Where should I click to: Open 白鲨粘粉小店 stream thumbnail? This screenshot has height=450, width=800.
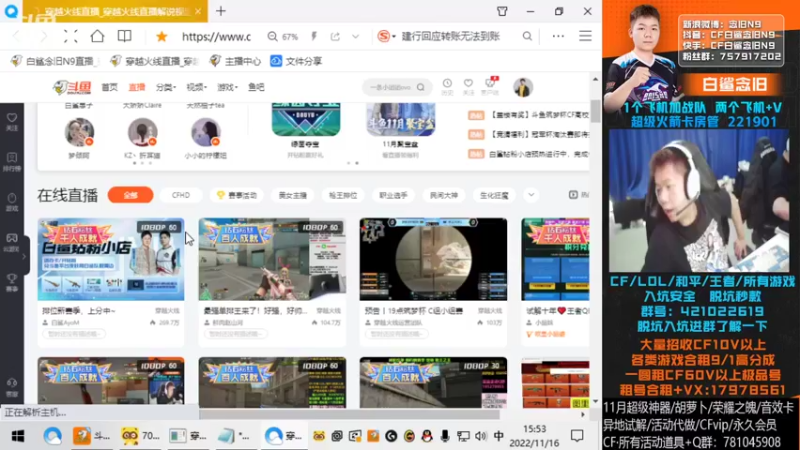point(111,259)
